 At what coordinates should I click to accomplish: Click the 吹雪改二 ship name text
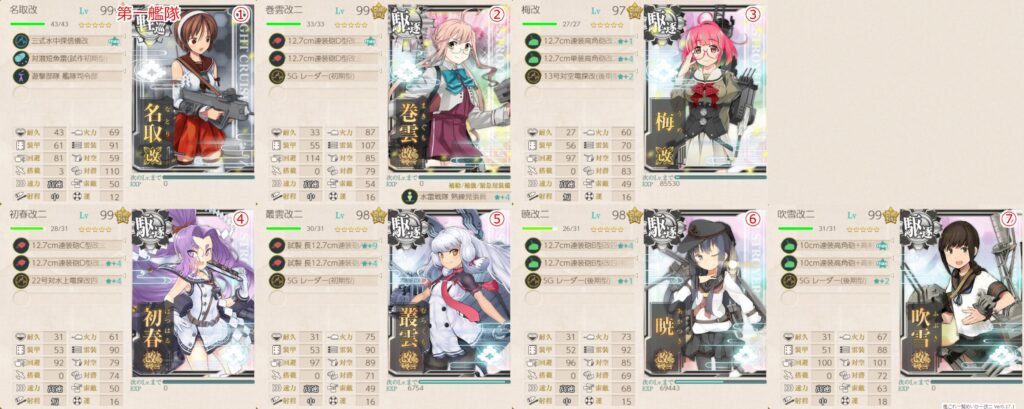coord(799,215)
